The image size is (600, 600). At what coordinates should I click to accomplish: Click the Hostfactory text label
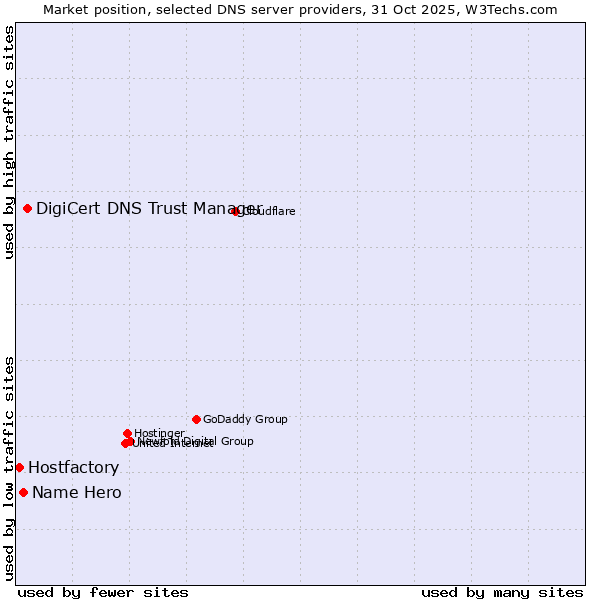[x=73, y=467]
